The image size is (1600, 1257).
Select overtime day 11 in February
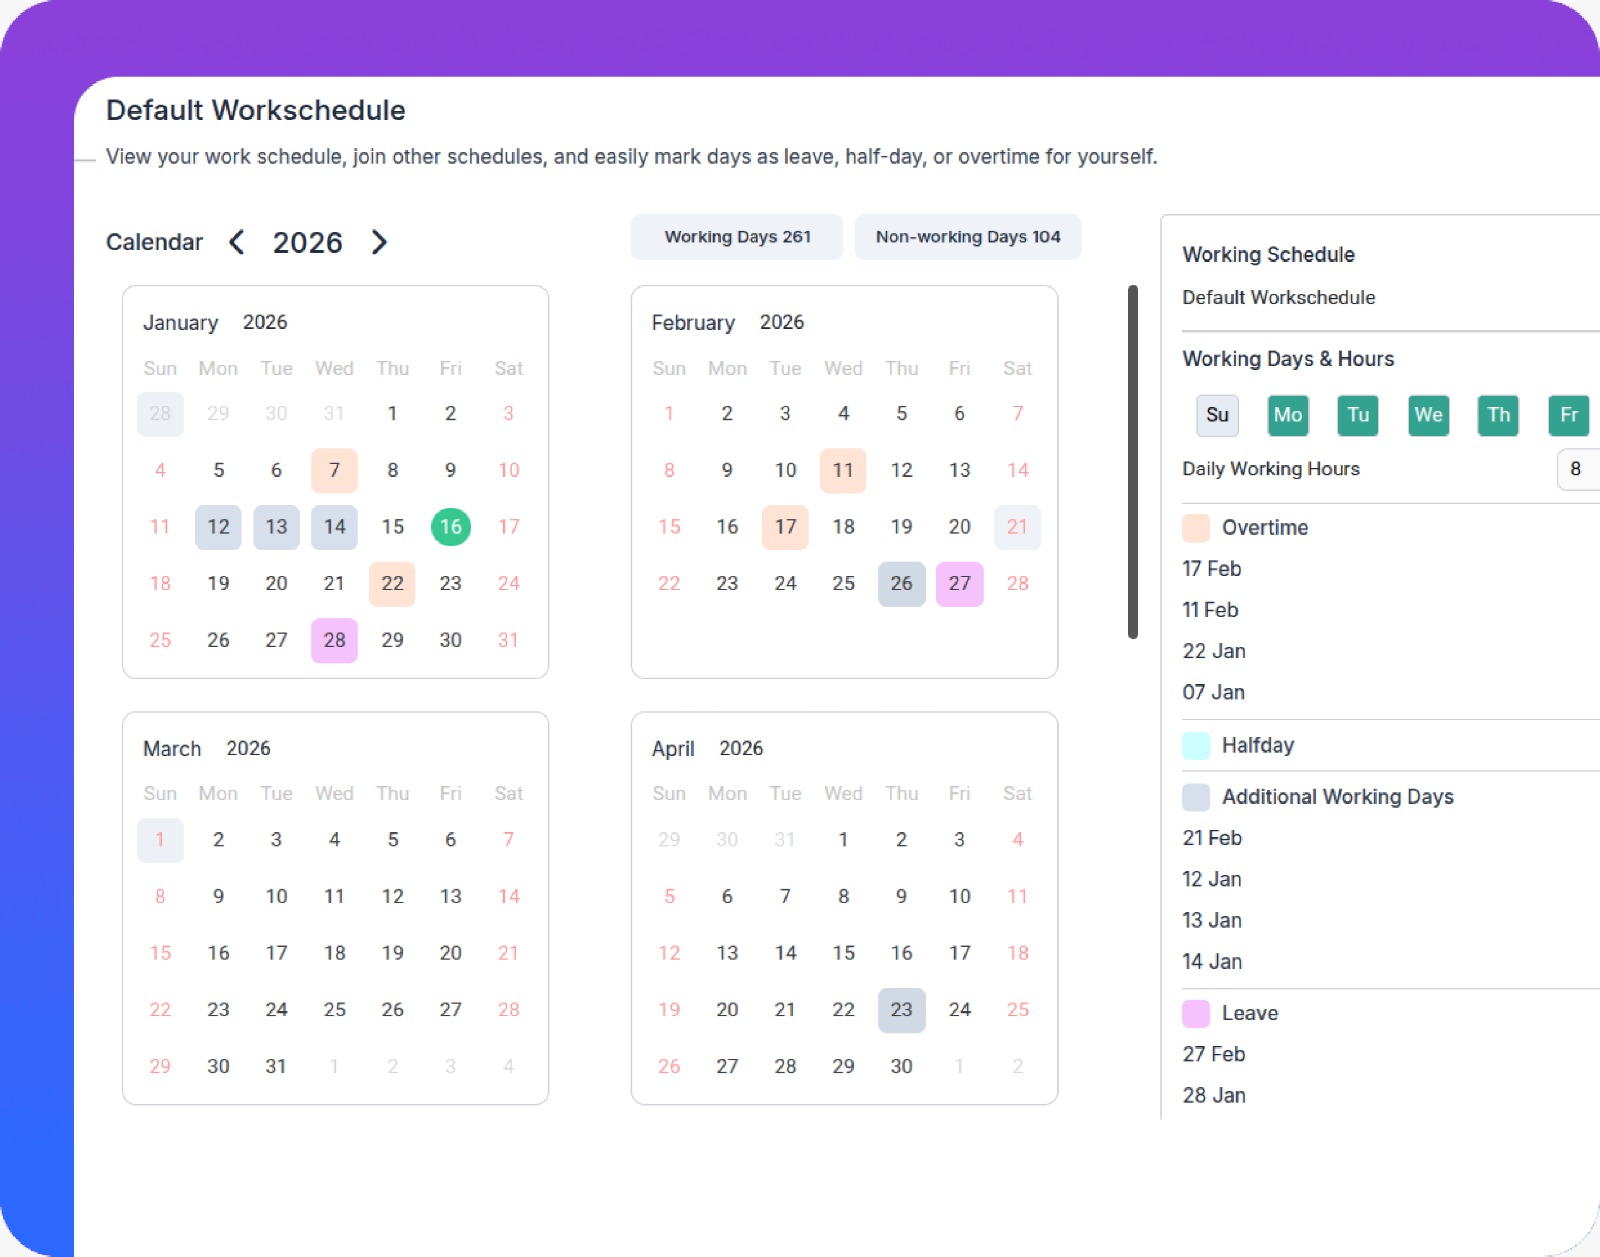843,470
